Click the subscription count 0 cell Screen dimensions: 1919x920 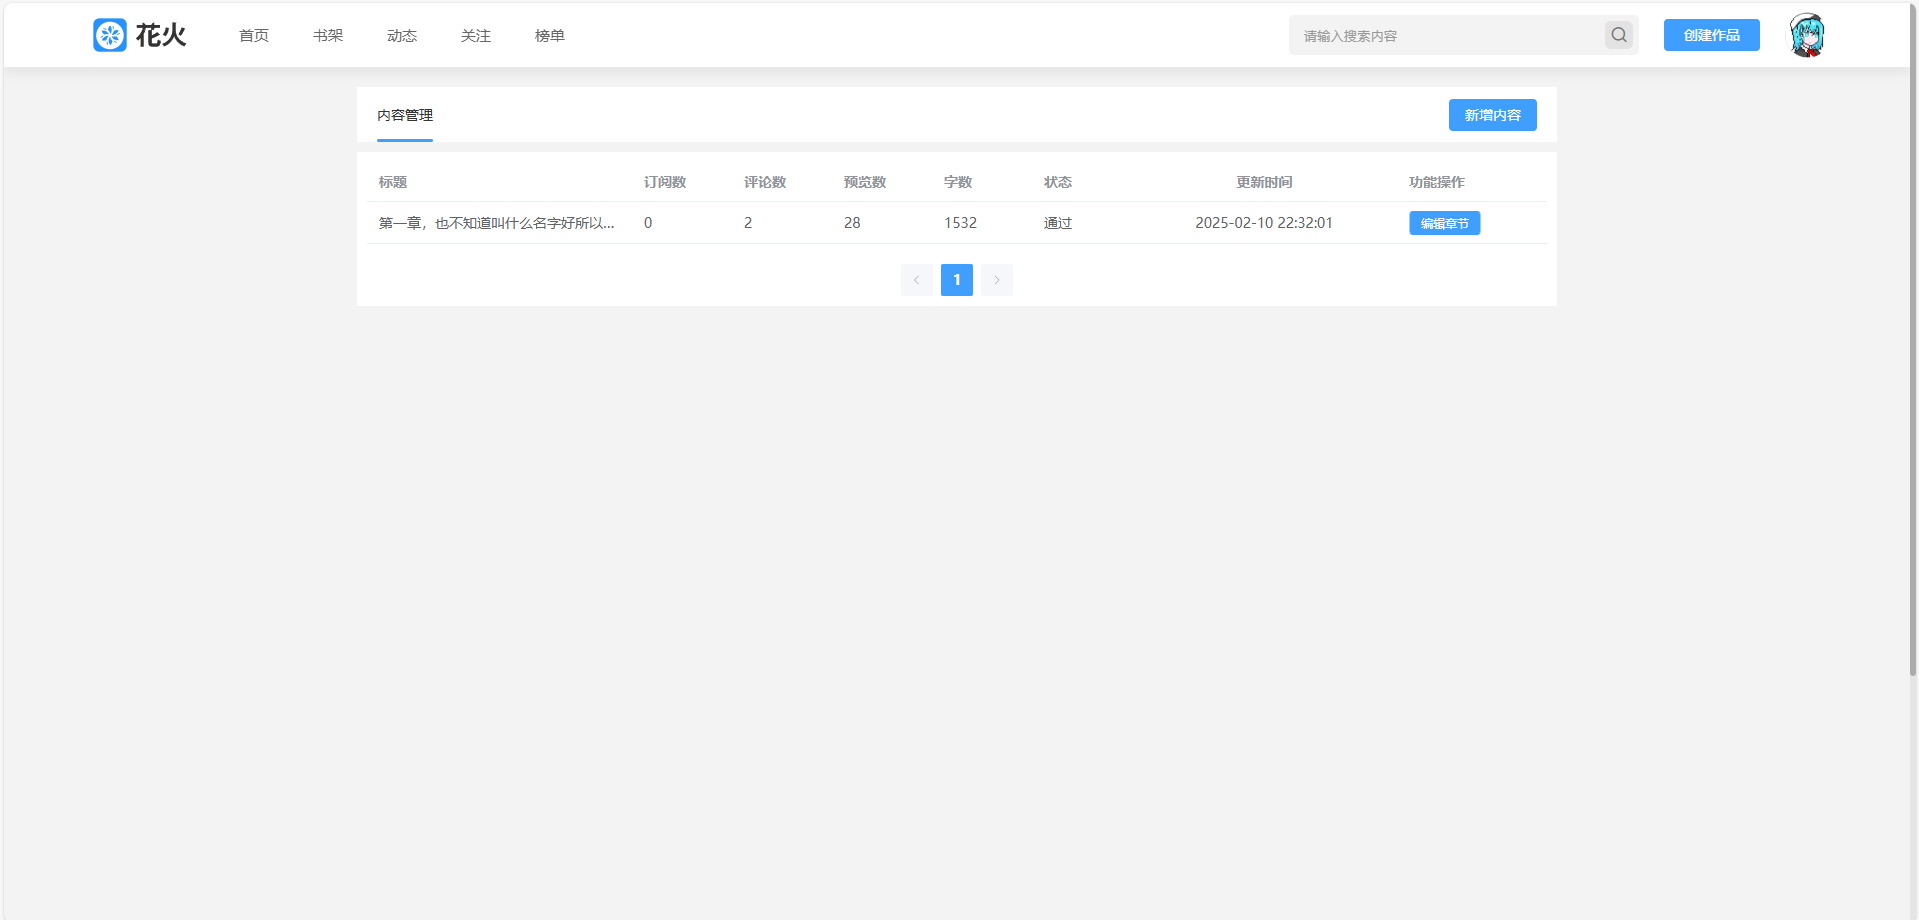click(648, 223)
